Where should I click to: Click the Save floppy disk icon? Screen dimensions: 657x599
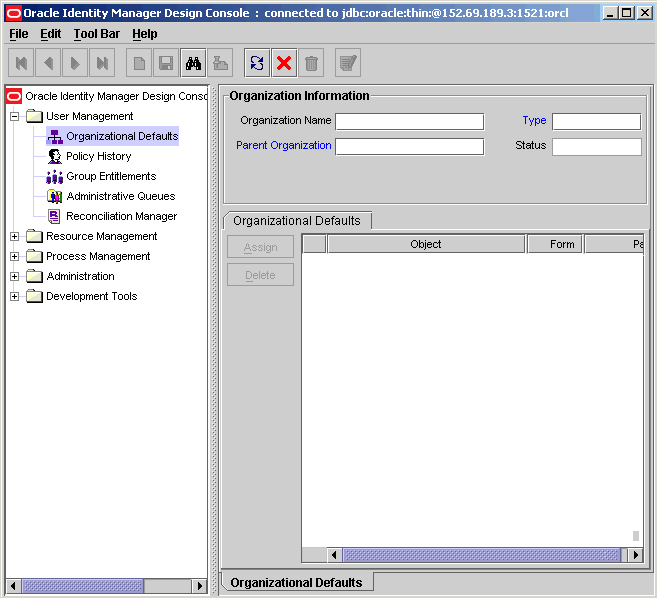pos(166,63)
